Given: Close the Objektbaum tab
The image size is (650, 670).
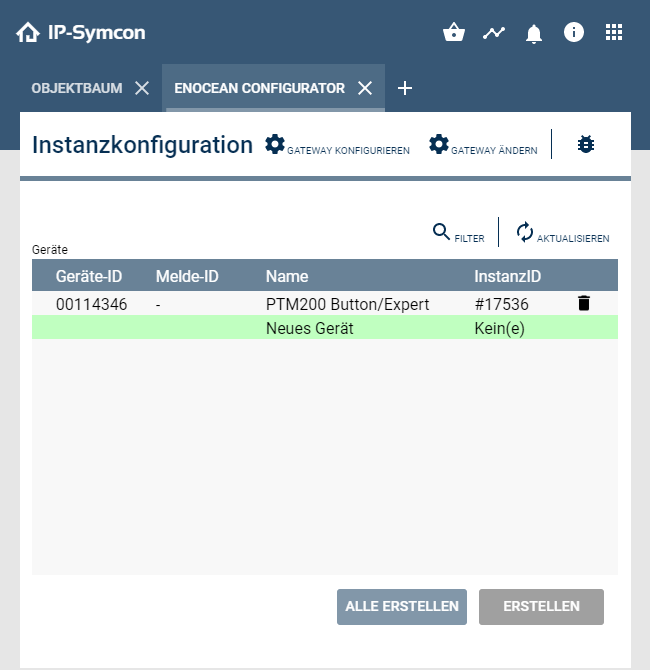Looking at the screenshot, I should (142, 88).
